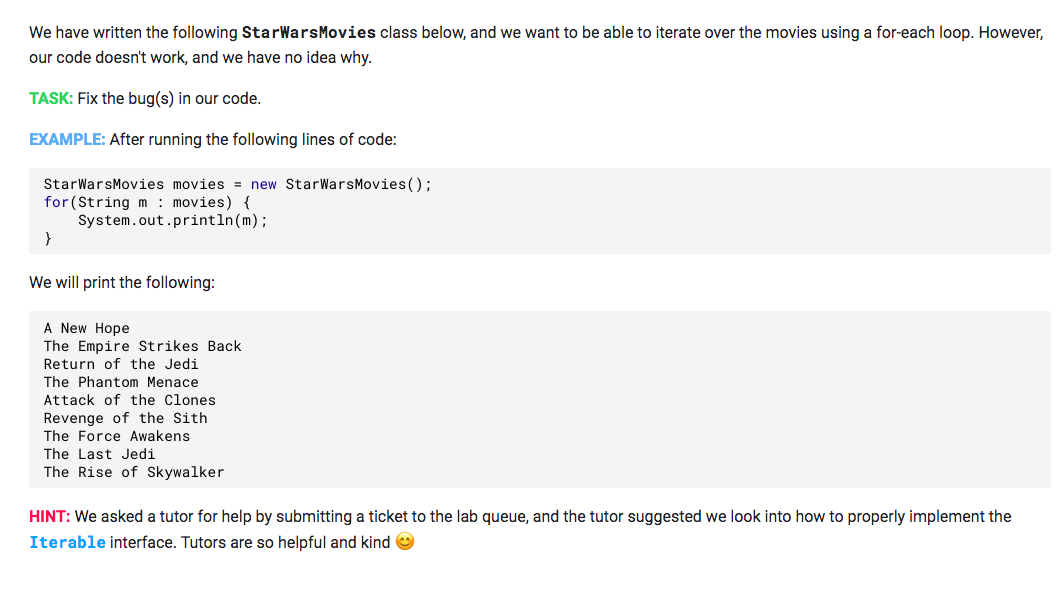
Task: Click the 'A New Hope' output line
Action: click(x=87, y=328)
